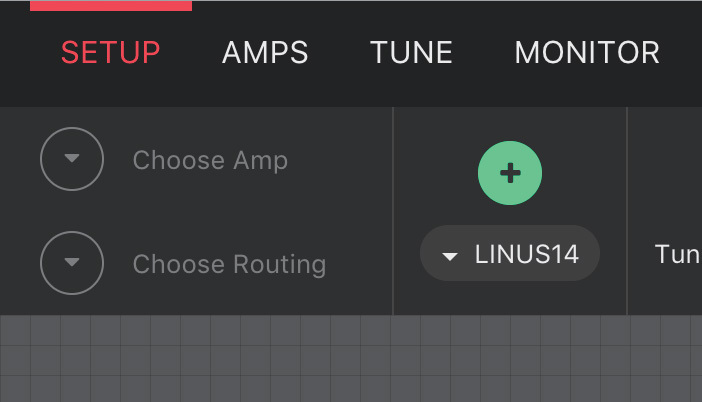Click the partially visible Tun label
This screenshot has height=402, width=702.
pyautogui.click(x=678, y=254)
